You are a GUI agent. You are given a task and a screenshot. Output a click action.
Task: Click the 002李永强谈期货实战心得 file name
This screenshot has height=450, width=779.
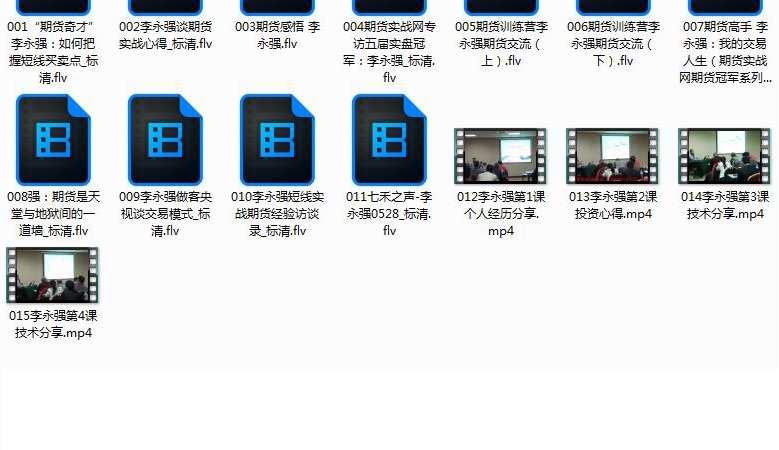[165, 36]
